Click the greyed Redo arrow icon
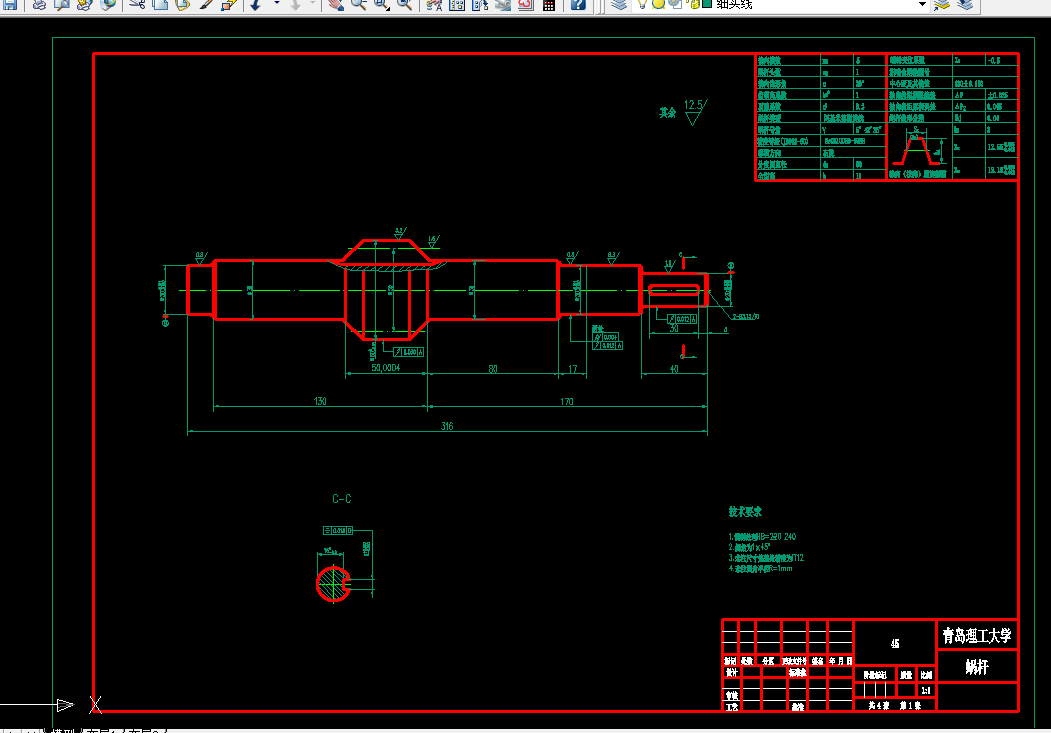Viewport: 1051px width, 733px height. 296,4
